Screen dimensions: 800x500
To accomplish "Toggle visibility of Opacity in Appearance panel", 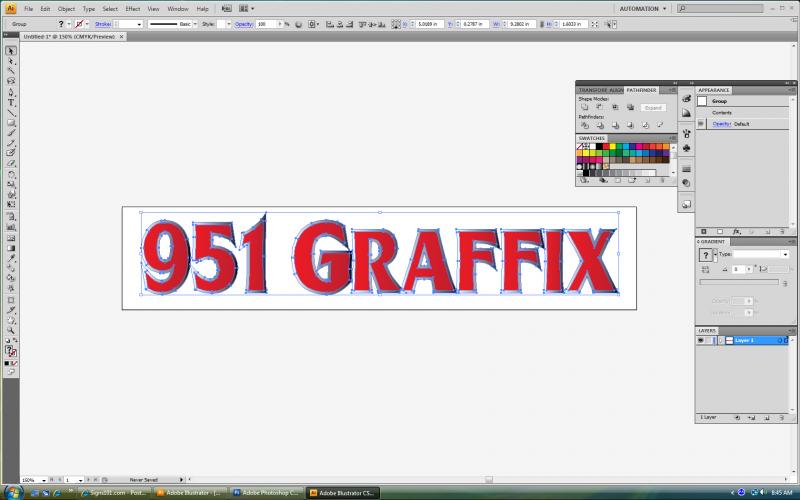I will [701, 124].
